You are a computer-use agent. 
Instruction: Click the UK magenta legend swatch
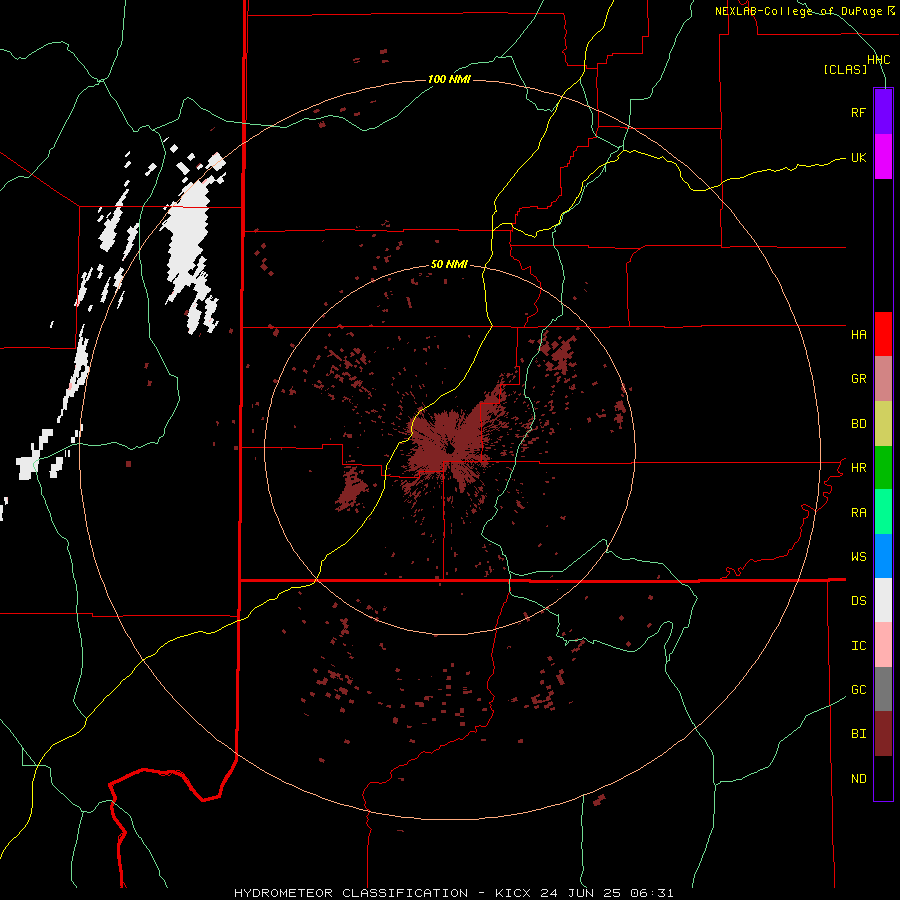[883, 157]
